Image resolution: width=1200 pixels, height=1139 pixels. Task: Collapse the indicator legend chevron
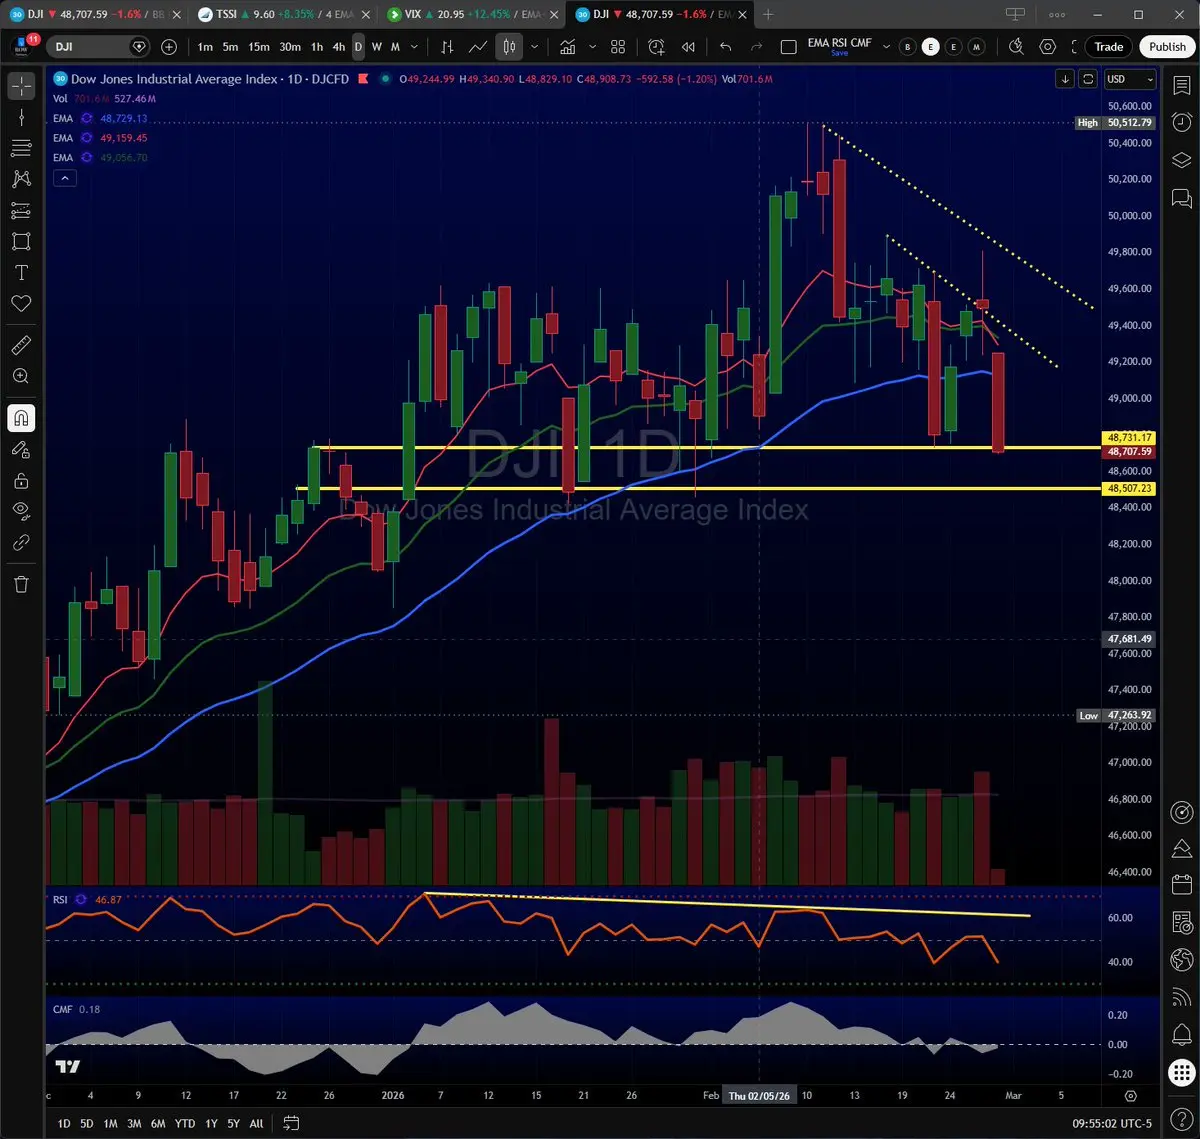[x=64, y=178]
